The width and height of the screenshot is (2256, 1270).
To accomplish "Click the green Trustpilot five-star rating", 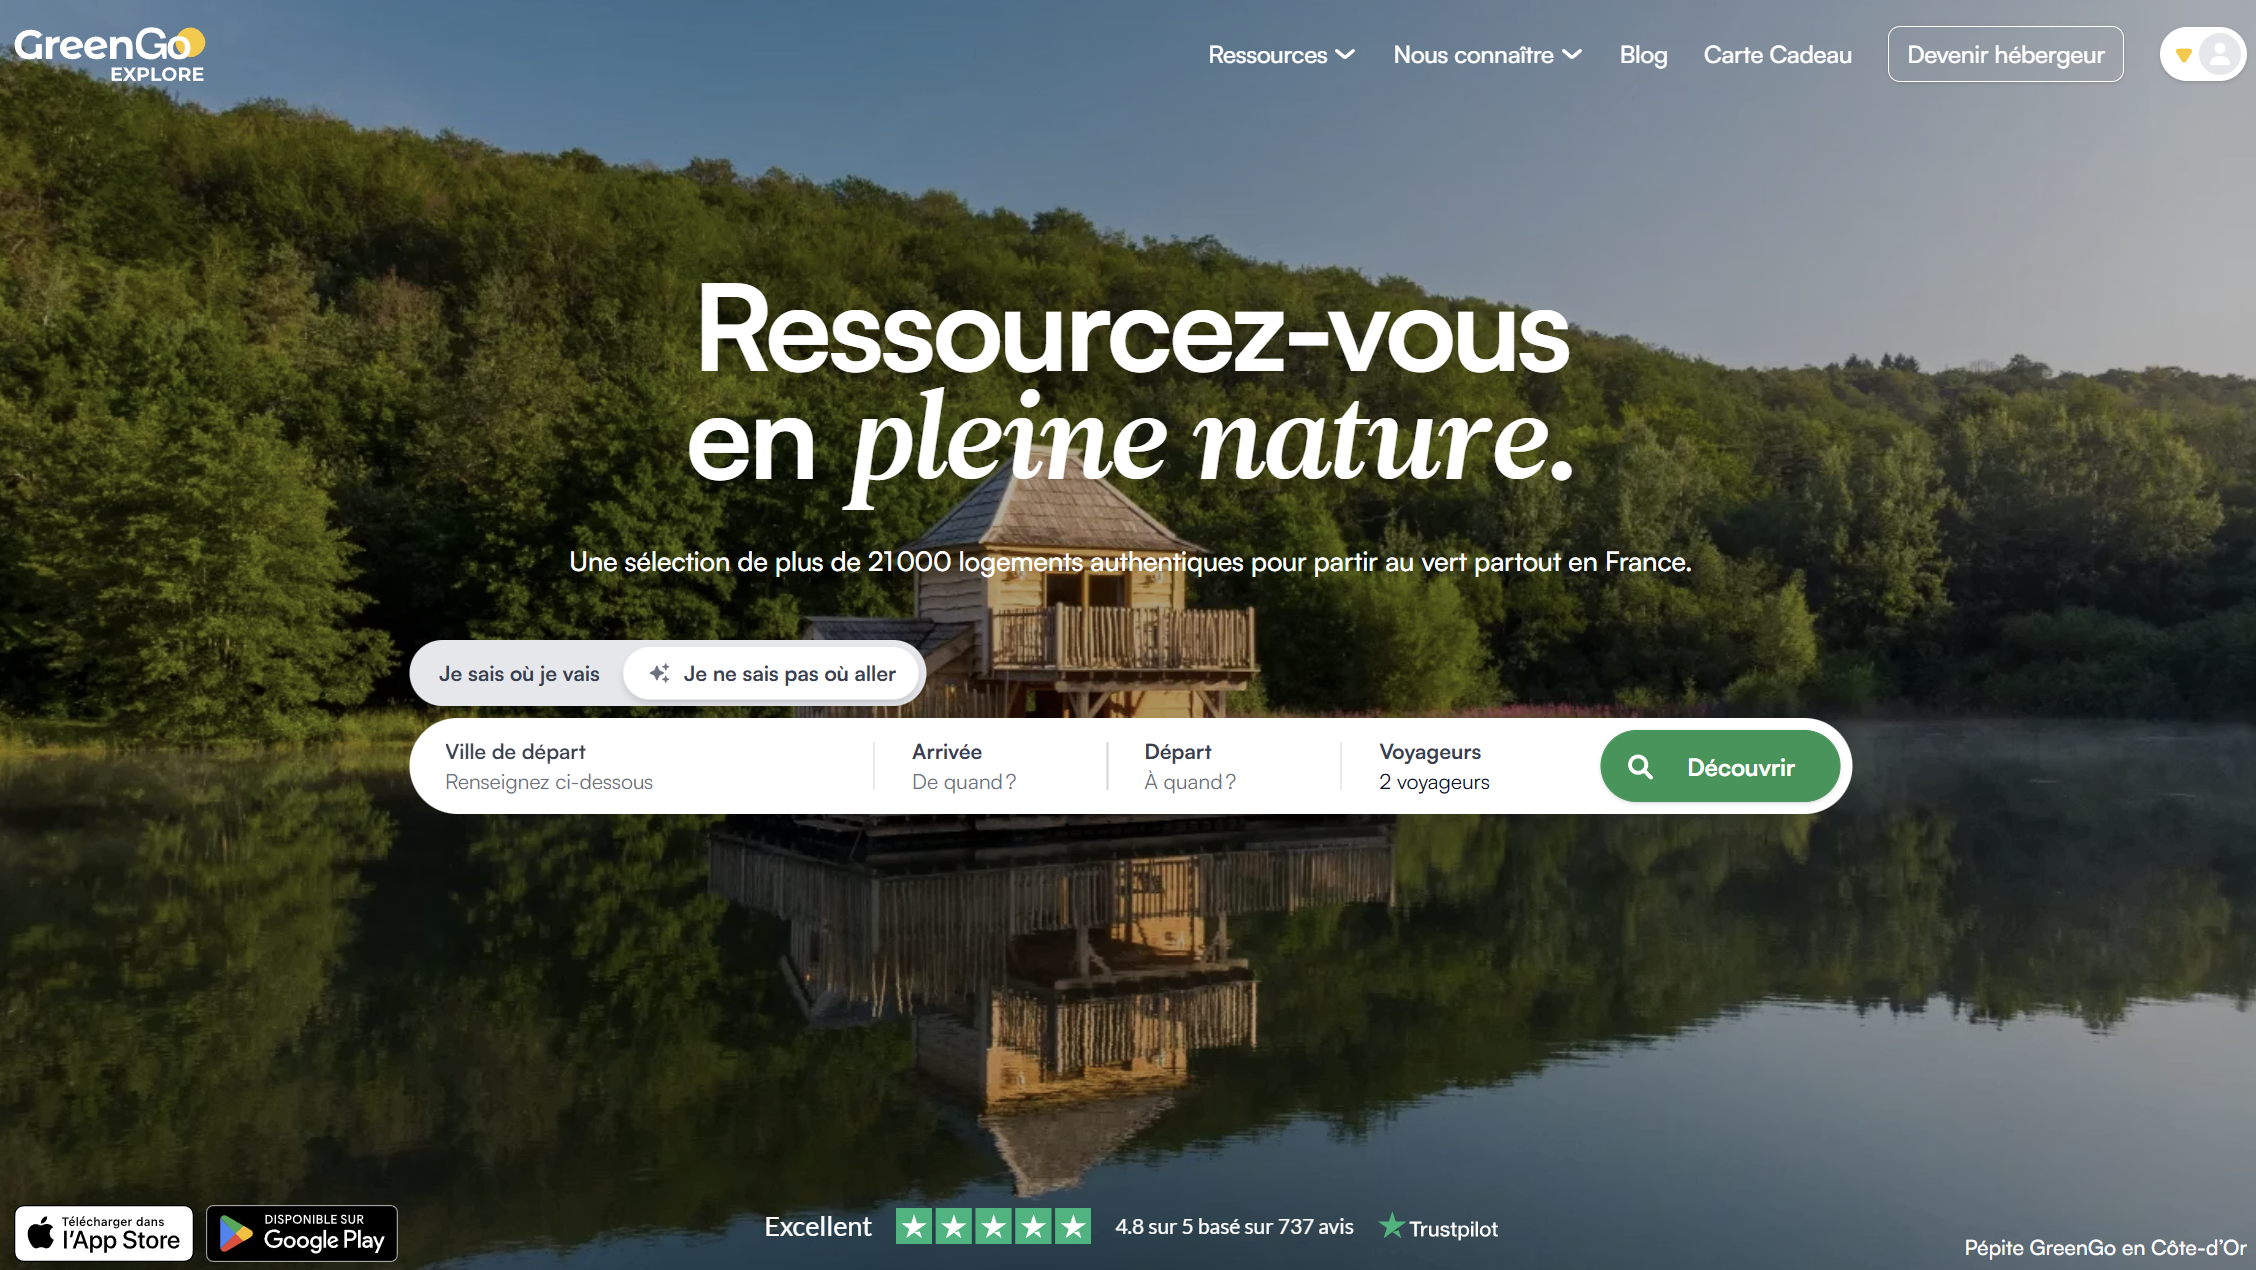I will pyautogui.click(x=993, y=1226).
